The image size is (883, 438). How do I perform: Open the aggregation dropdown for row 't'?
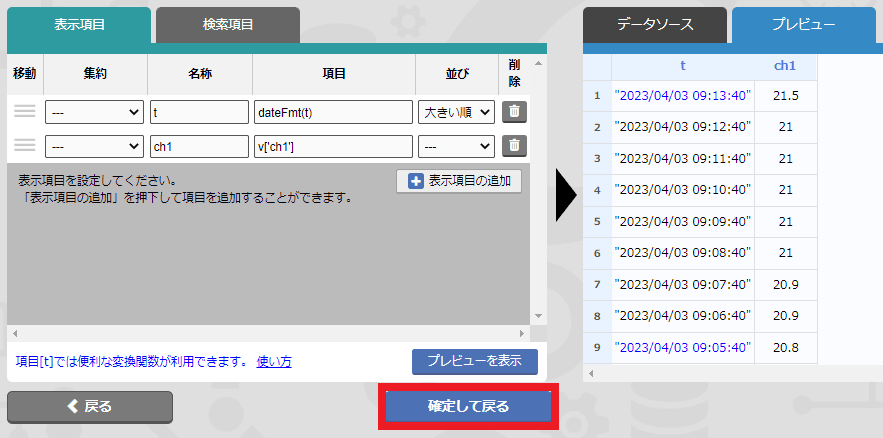pyautogui.click(x=94, y=112)
